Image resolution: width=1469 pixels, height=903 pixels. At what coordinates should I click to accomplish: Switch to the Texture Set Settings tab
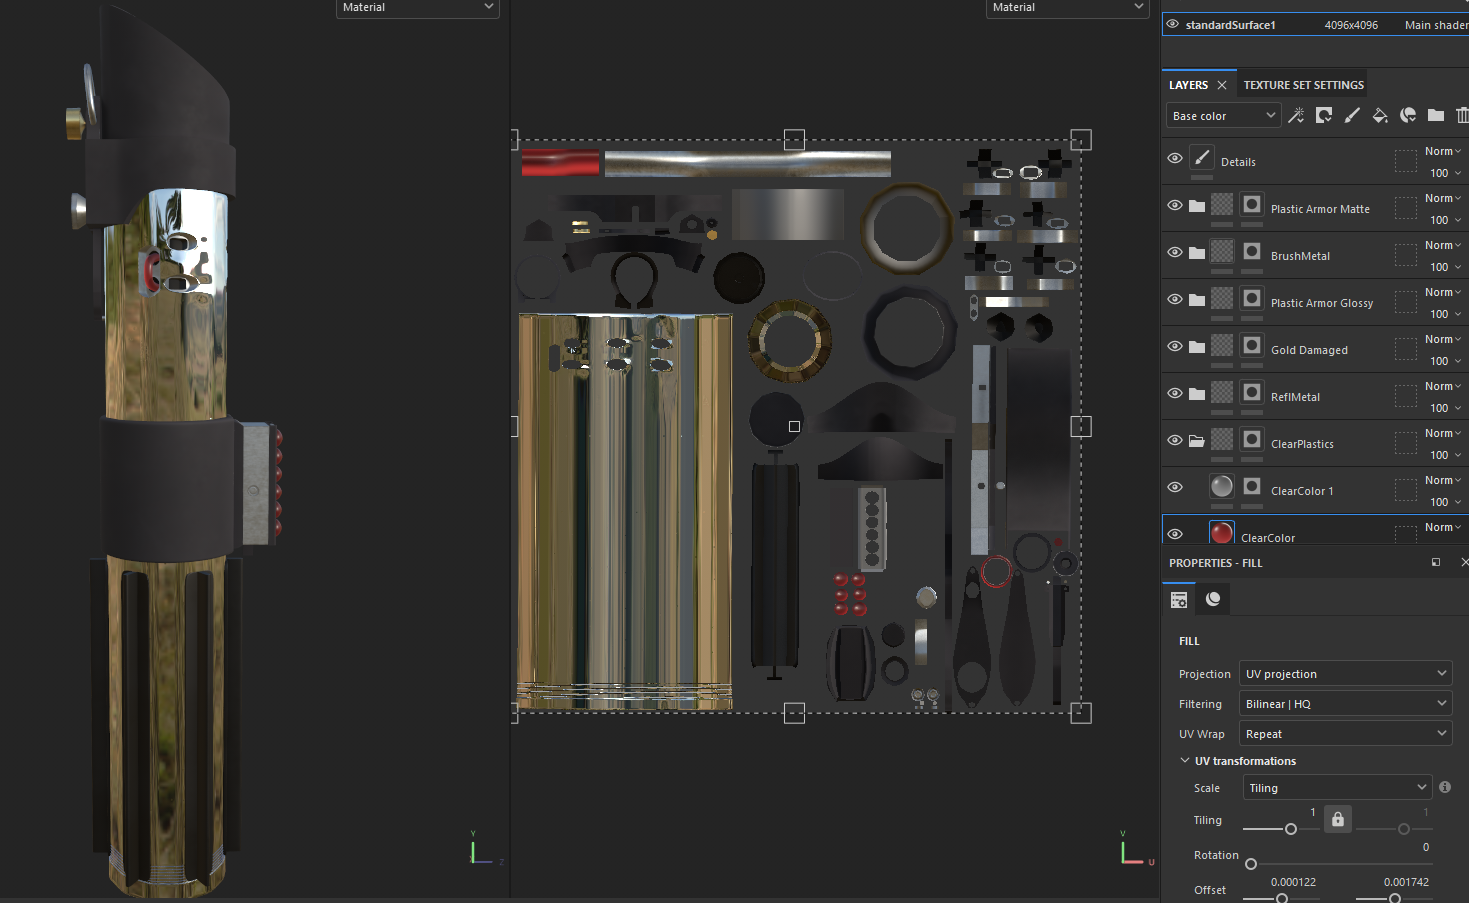click(1303, 85)
